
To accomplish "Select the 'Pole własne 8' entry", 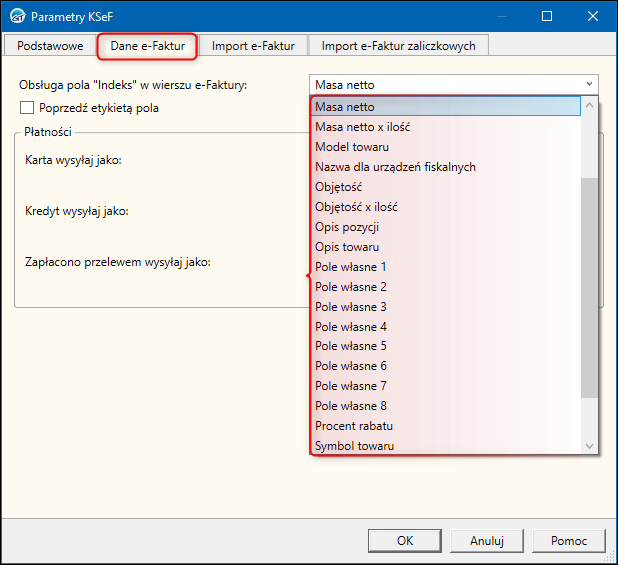I will [x=446, y=406].
